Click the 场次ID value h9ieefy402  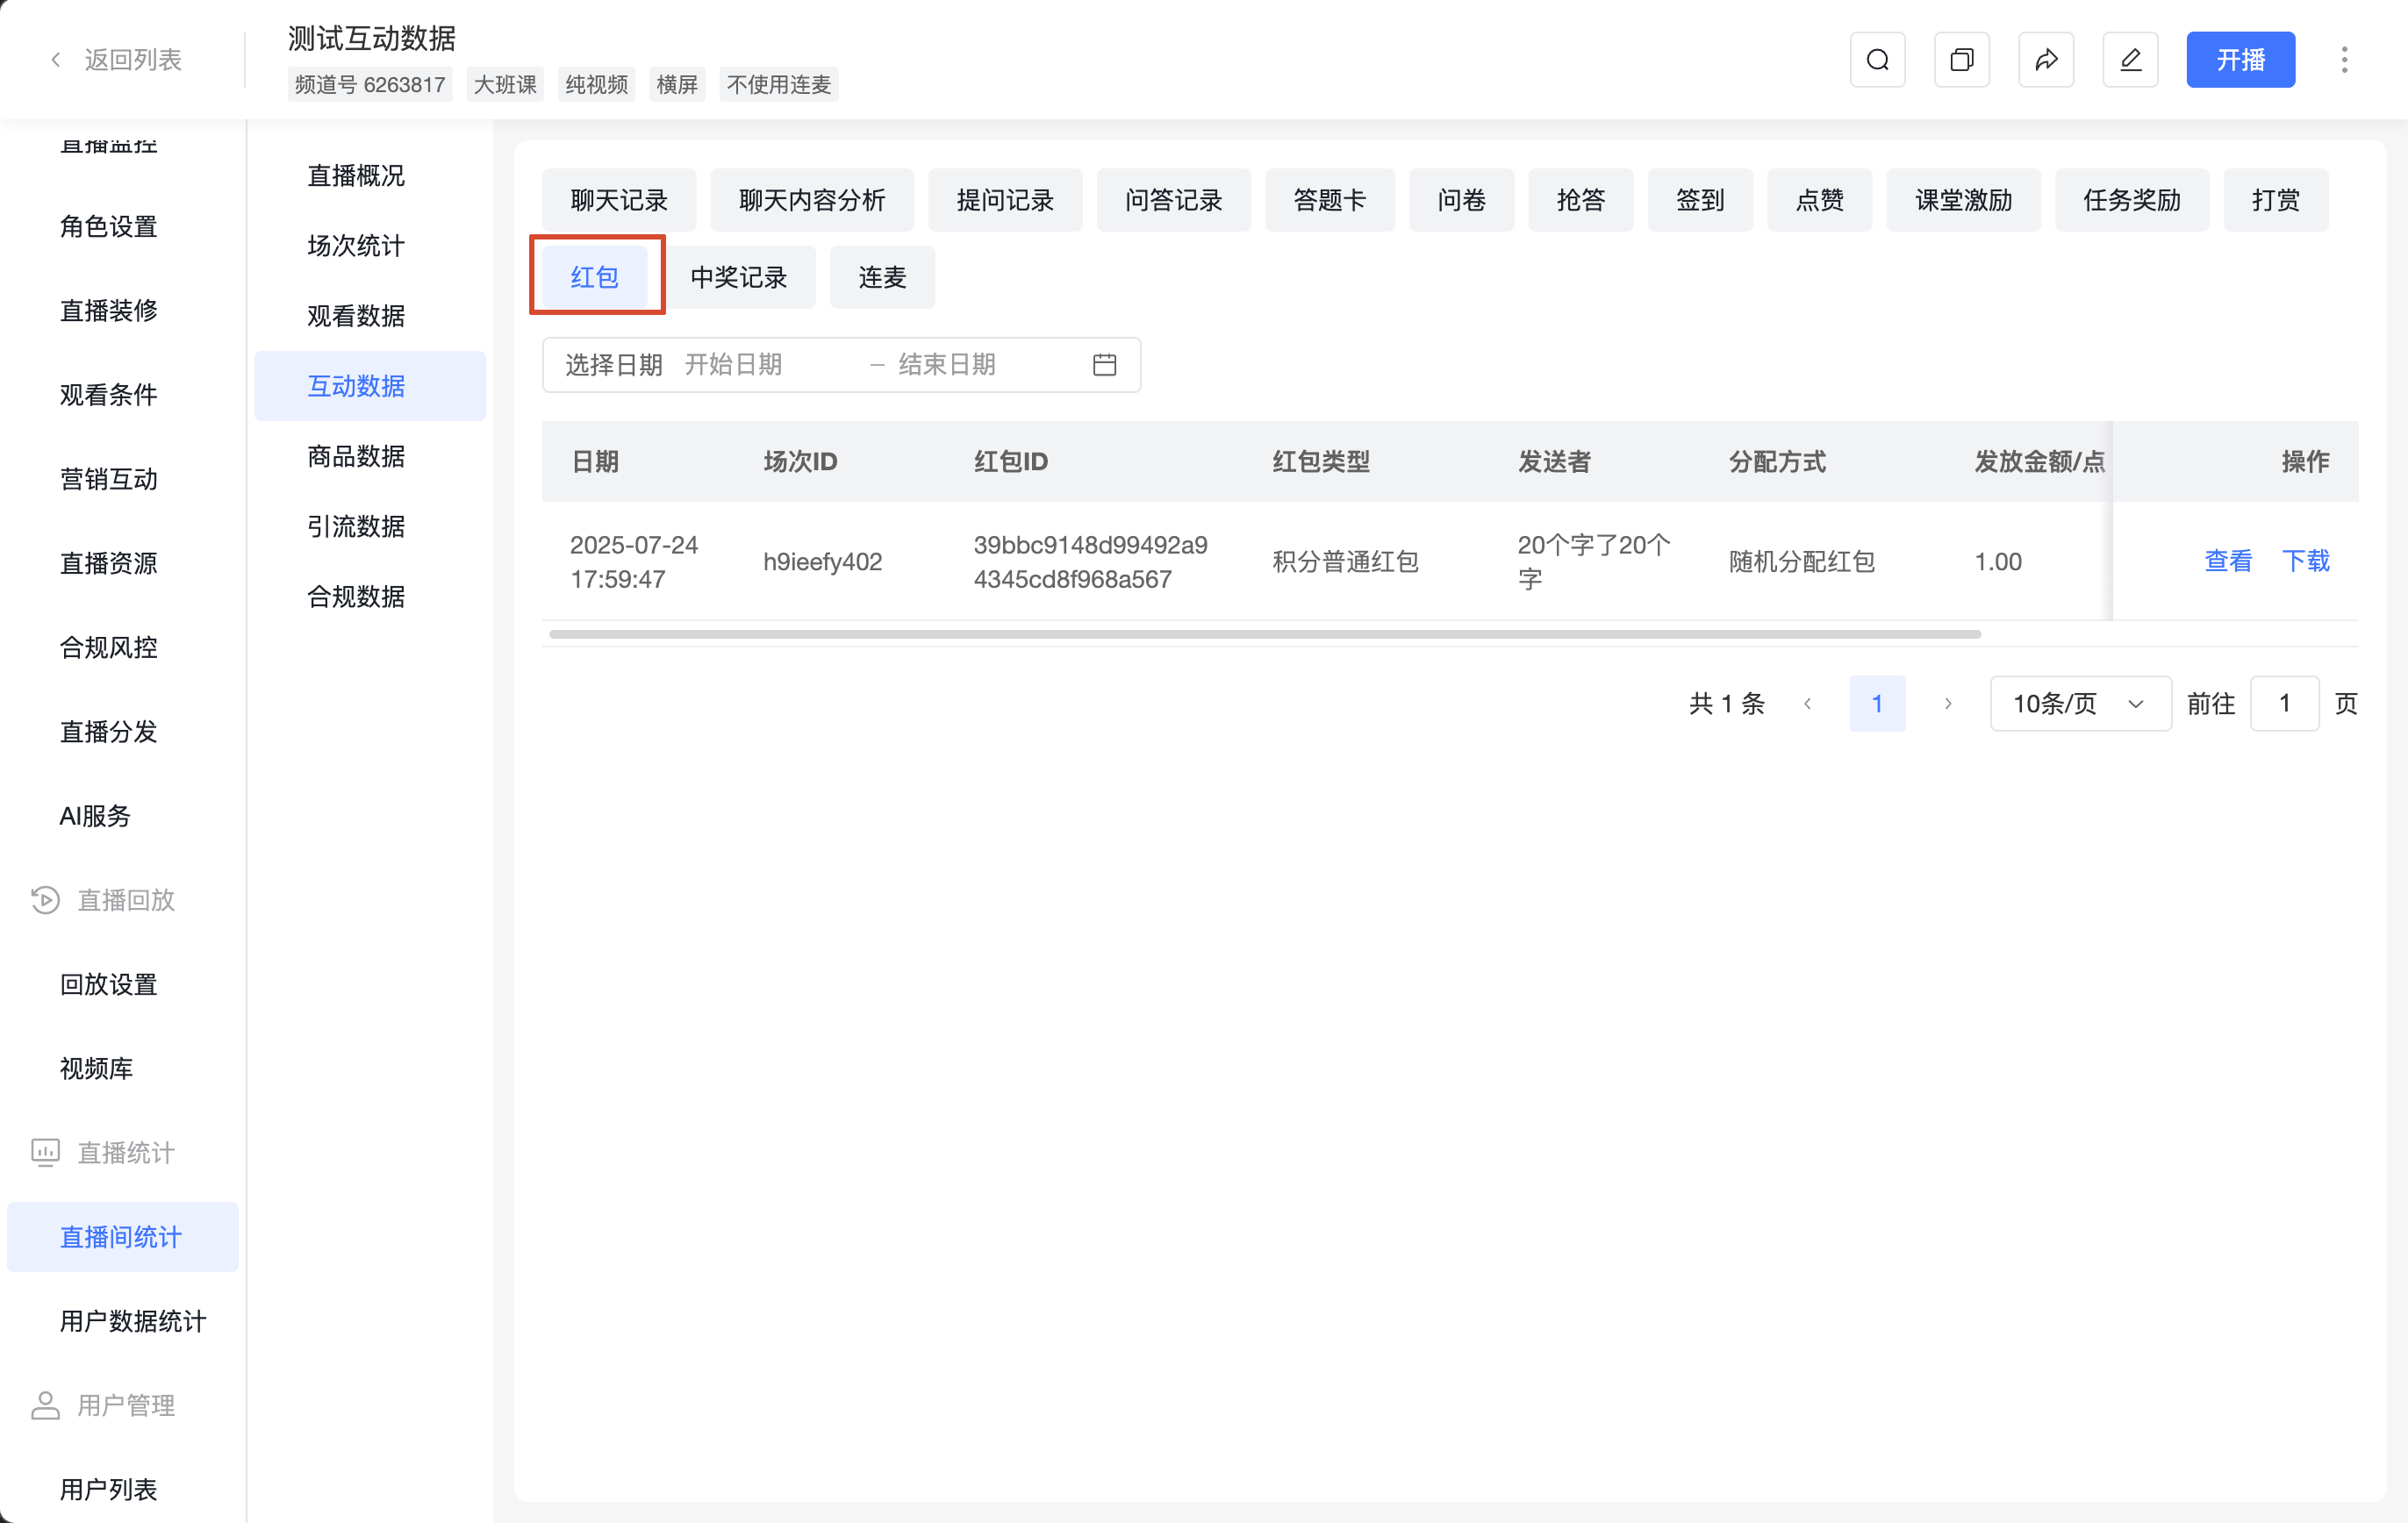(822, 562)
